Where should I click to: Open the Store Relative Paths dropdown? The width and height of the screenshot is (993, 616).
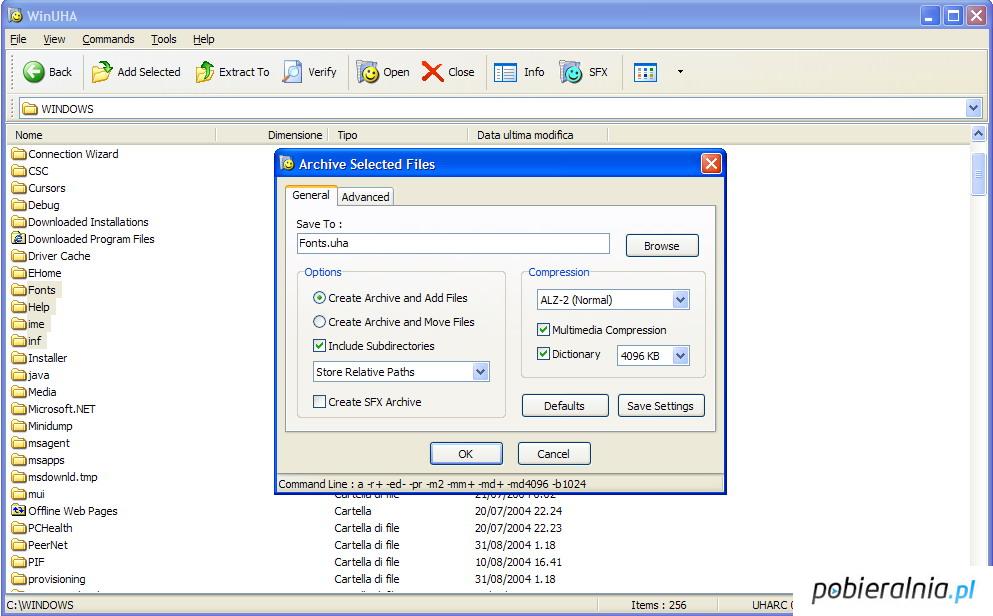pyautogui.click(x=481, y=372)
